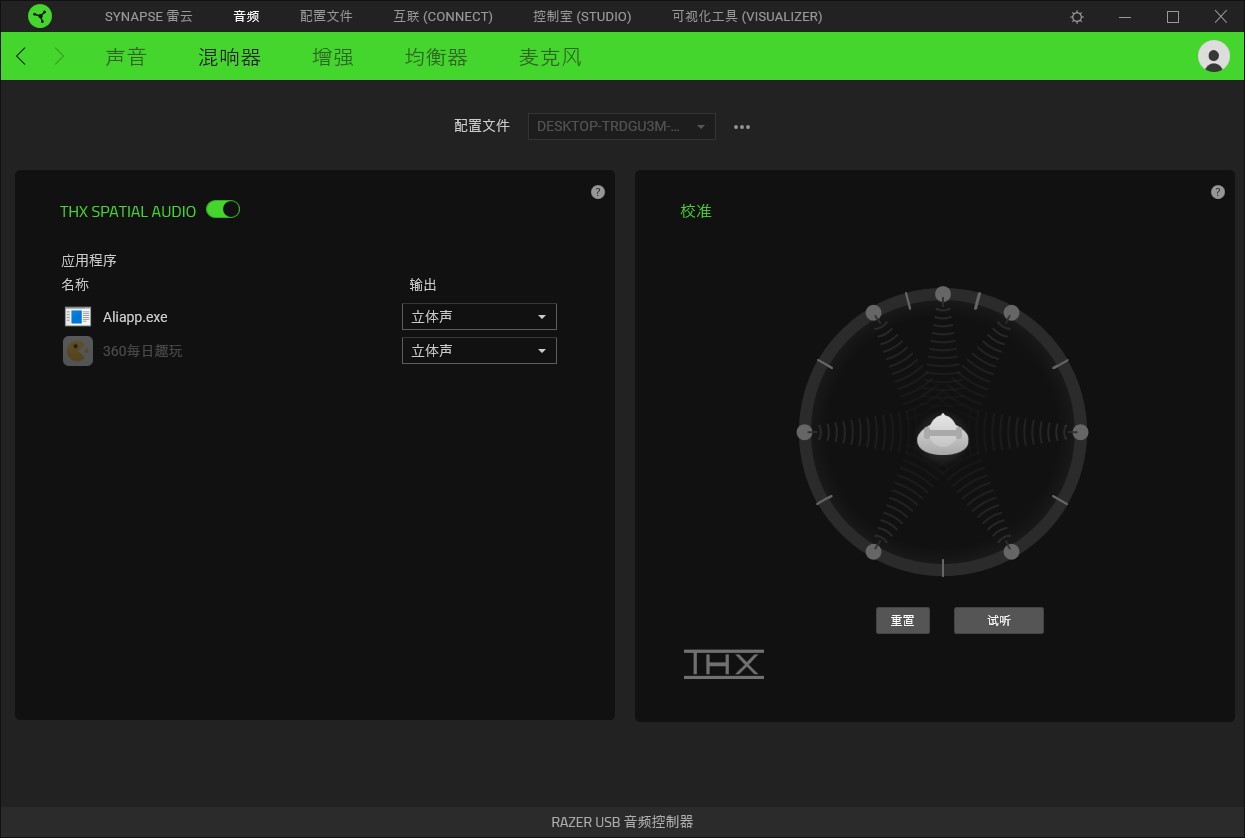Click the RAZER USB 音频控制器 device bar
This screenshot has width=1245, height=838.
[x=622, y=822]
